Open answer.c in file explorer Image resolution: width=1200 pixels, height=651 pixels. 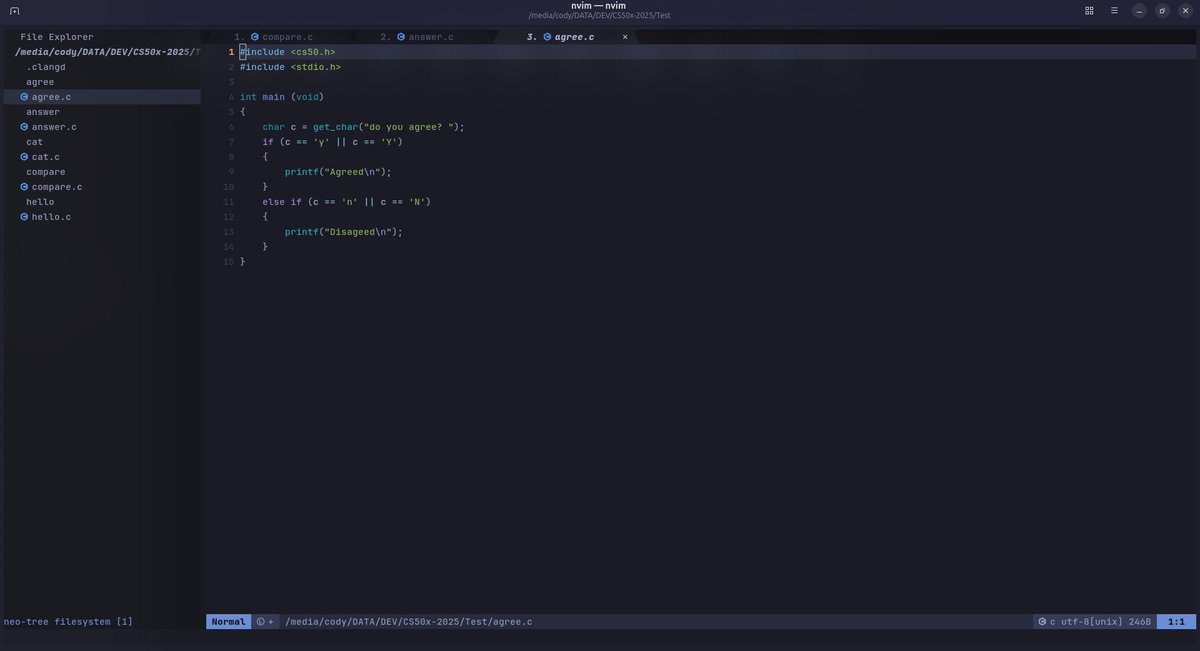coord(54,127)
